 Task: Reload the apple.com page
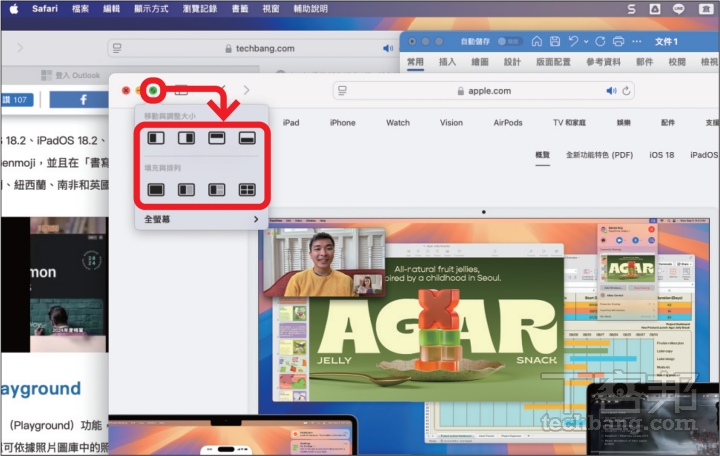[x=626, y=91]
